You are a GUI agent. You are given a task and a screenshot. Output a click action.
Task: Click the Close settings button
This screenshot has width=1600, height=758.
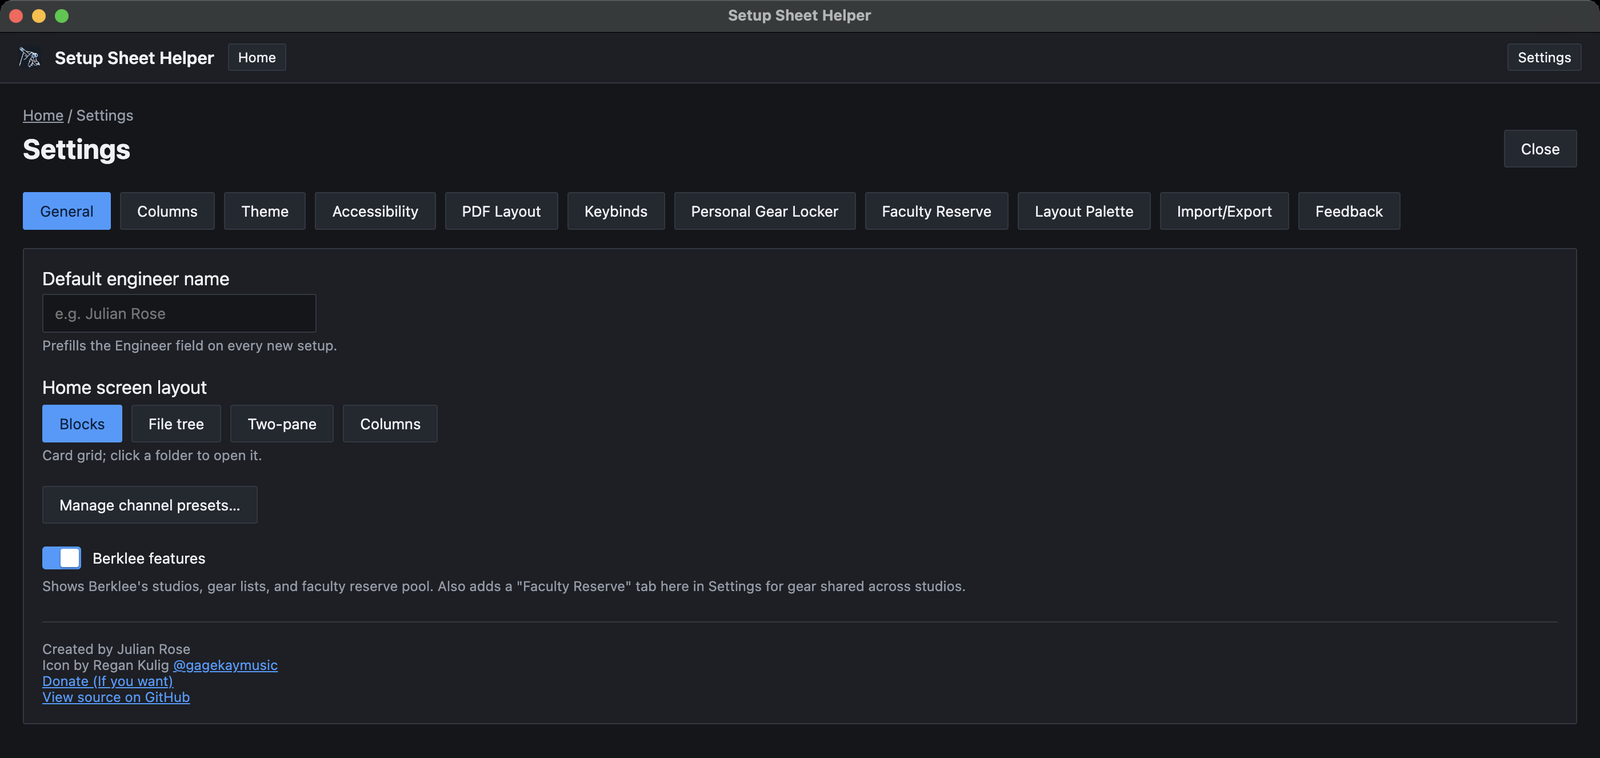coord(1540,149)
